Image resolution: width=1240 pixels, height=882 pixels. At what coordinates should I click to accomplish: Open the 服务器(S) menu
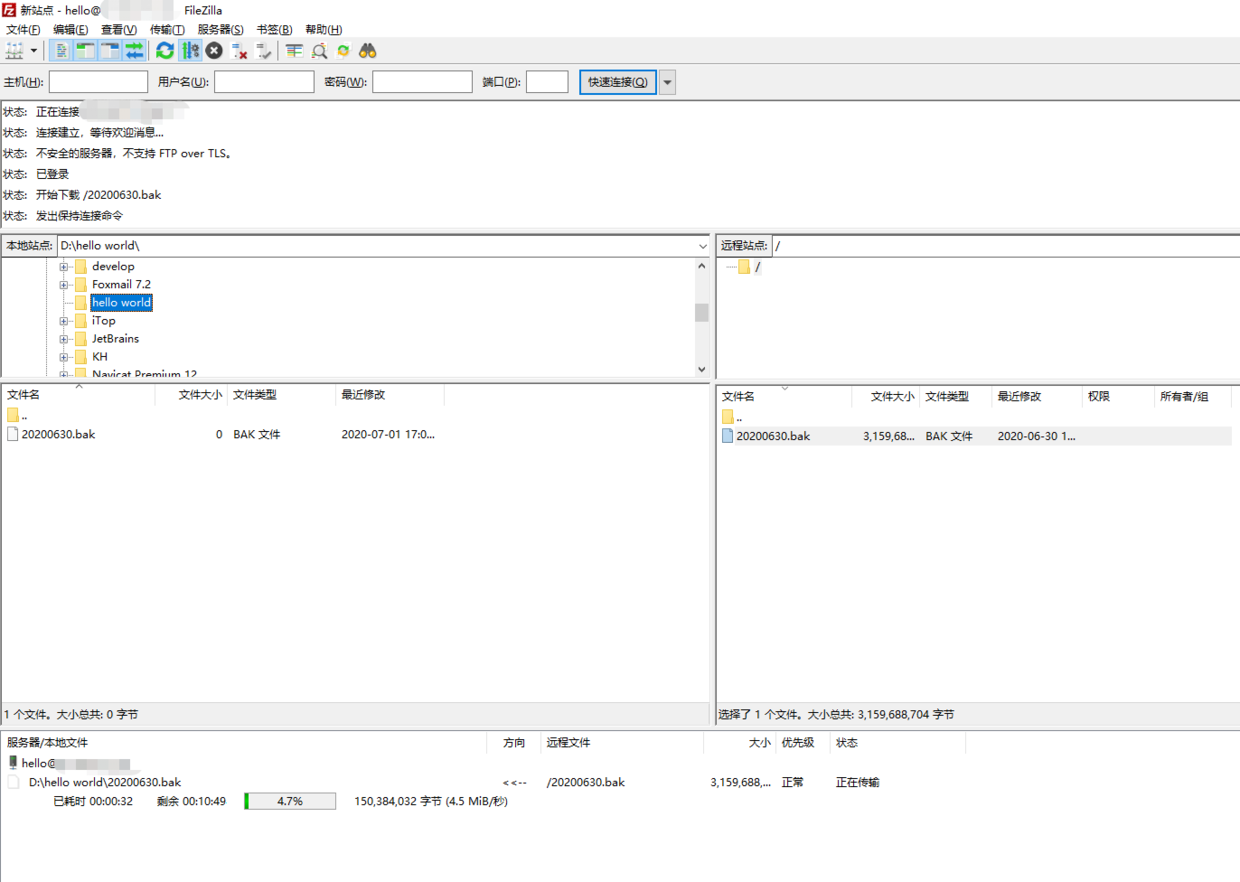[220, 30]
